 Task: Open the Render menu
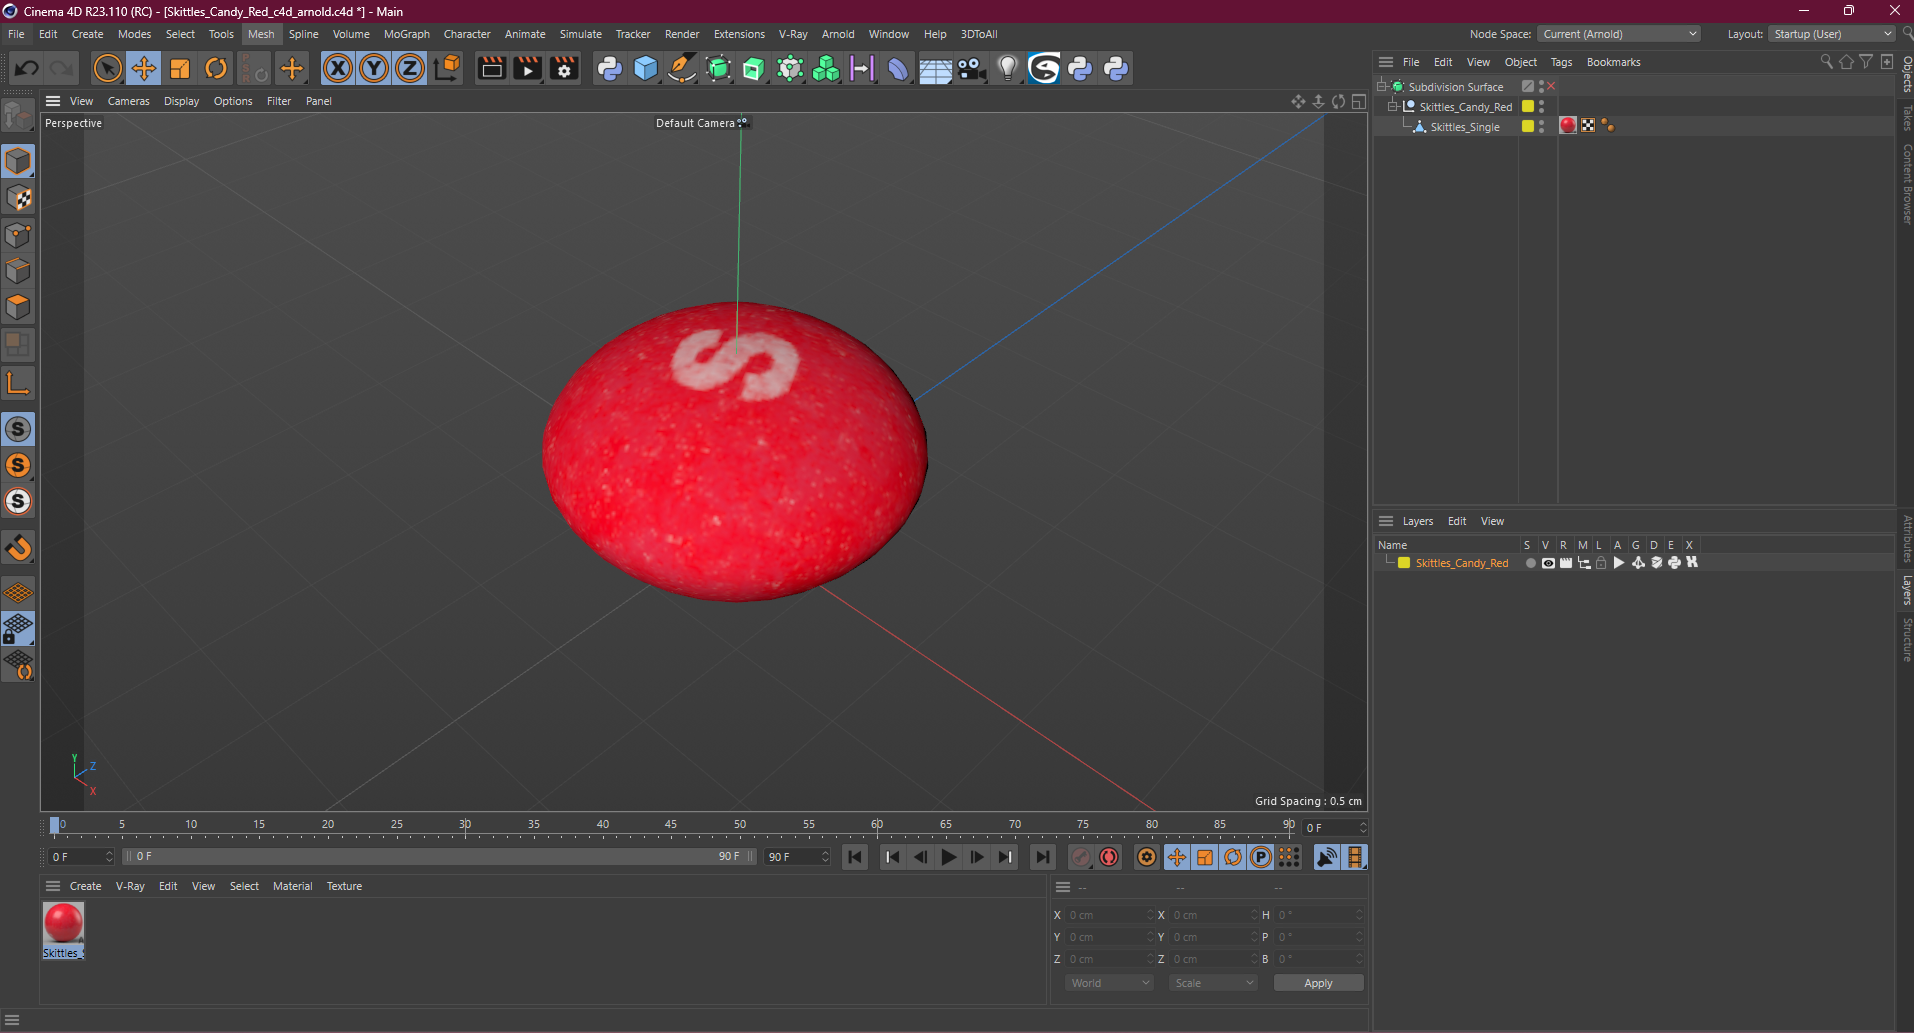pyautogui.click(x=682, y=34)
